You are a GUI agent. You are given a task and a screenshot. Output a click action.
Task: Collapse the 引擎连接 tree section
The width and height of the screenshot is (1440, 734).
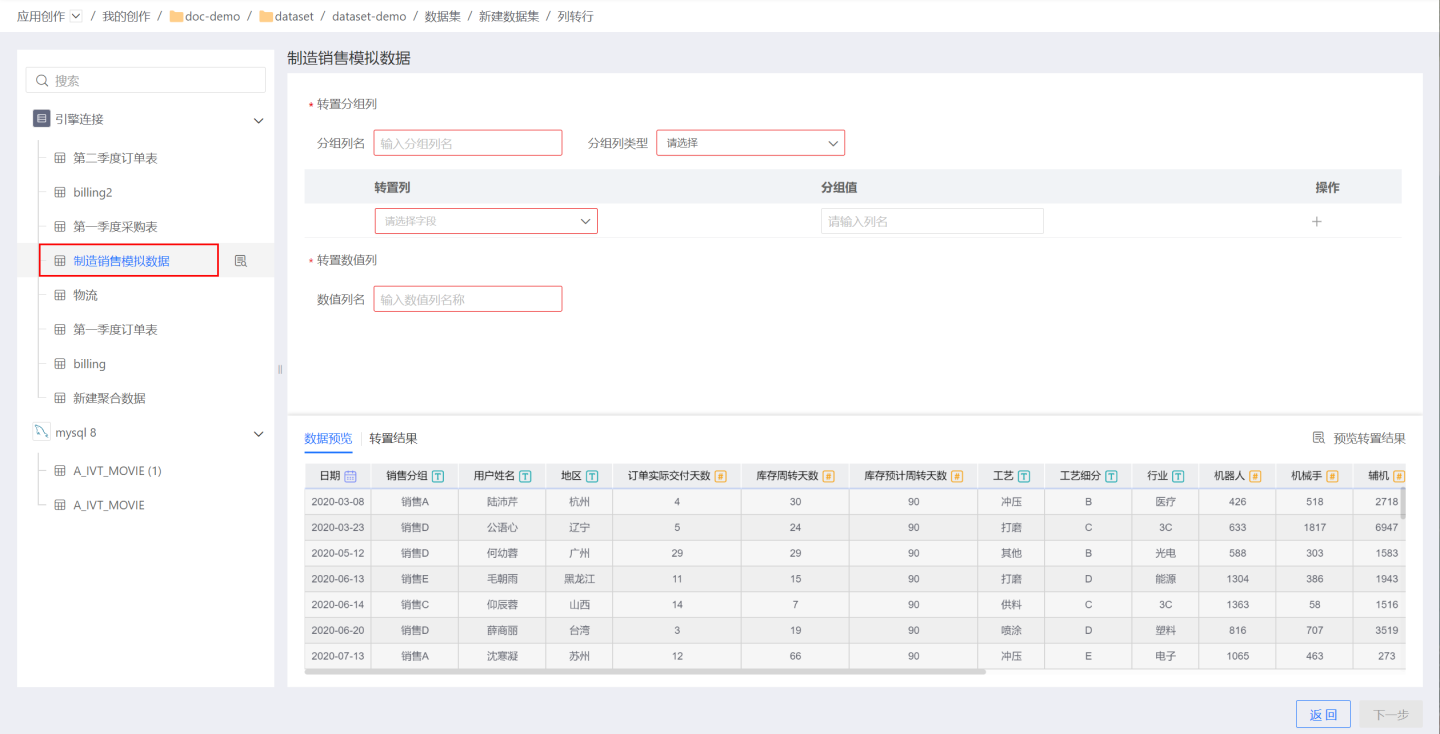tap(258, 120)
